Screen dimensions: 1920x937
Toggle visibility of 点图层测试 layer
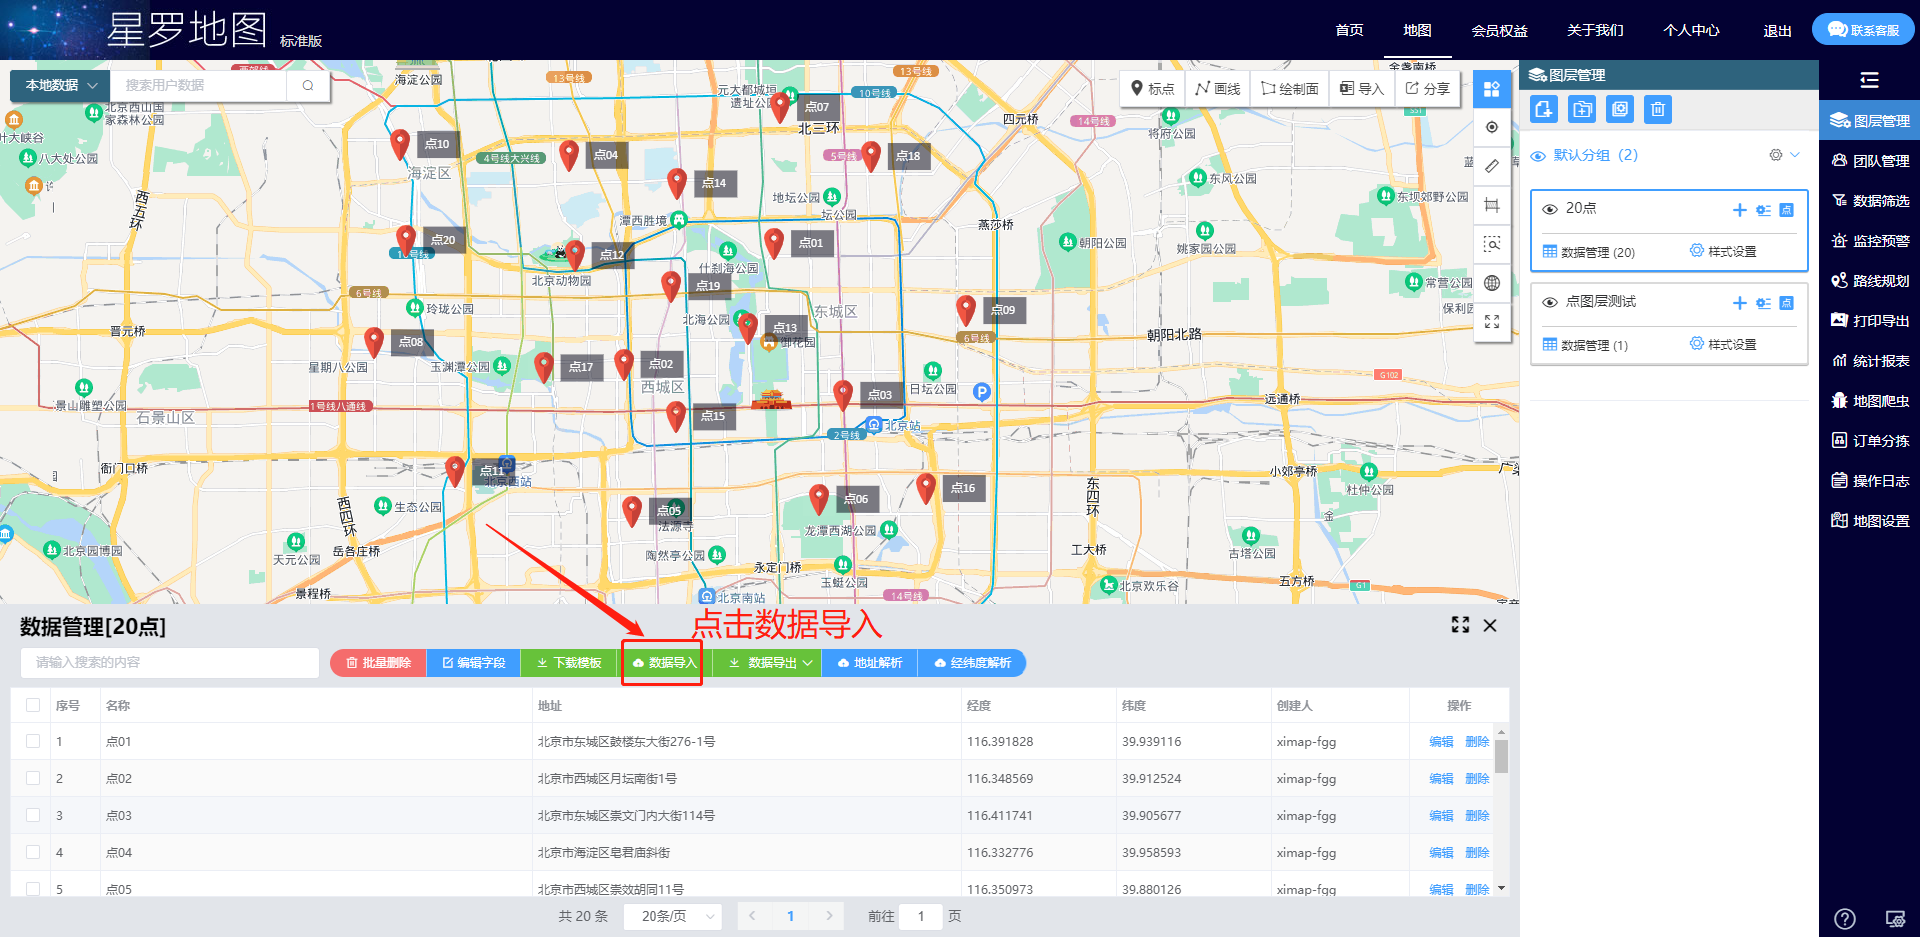[x=1550, y=302]
